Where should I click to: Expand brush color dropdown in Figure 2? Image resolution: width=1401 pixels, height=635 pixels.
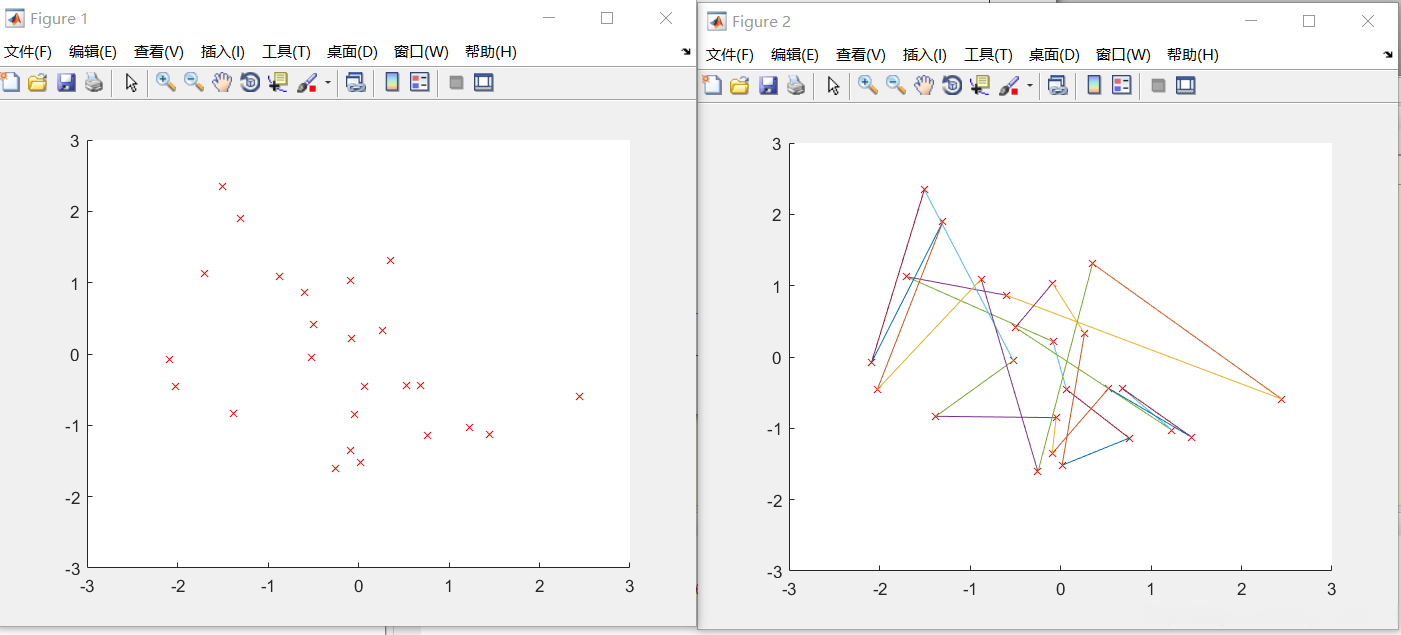tap(1030, 86)
